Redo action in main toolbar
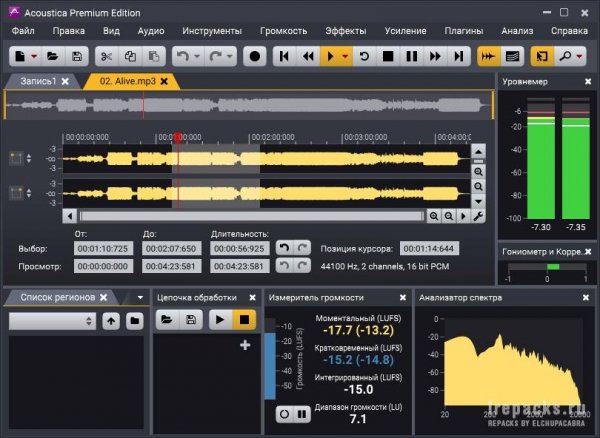The width and height of the screenshot is (600, 438). pos(215,57)
